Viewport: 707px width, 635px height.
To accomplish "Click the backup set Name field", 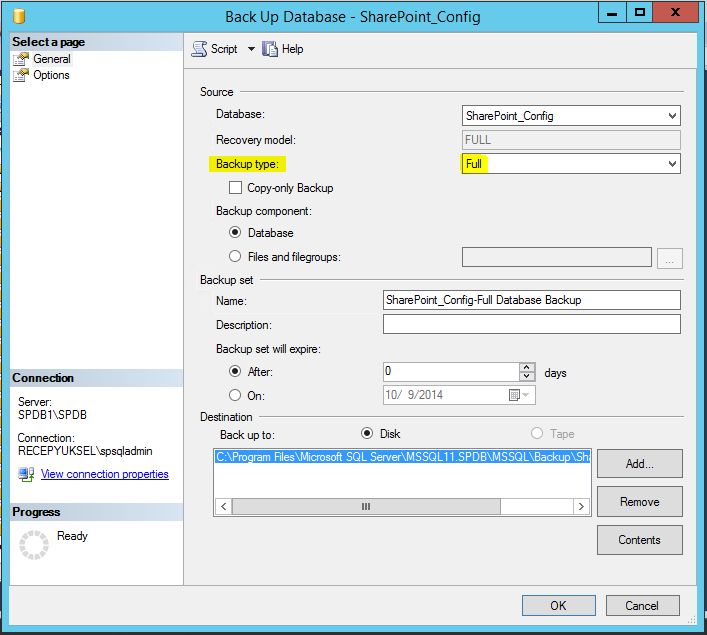I will tap(532, 300).
